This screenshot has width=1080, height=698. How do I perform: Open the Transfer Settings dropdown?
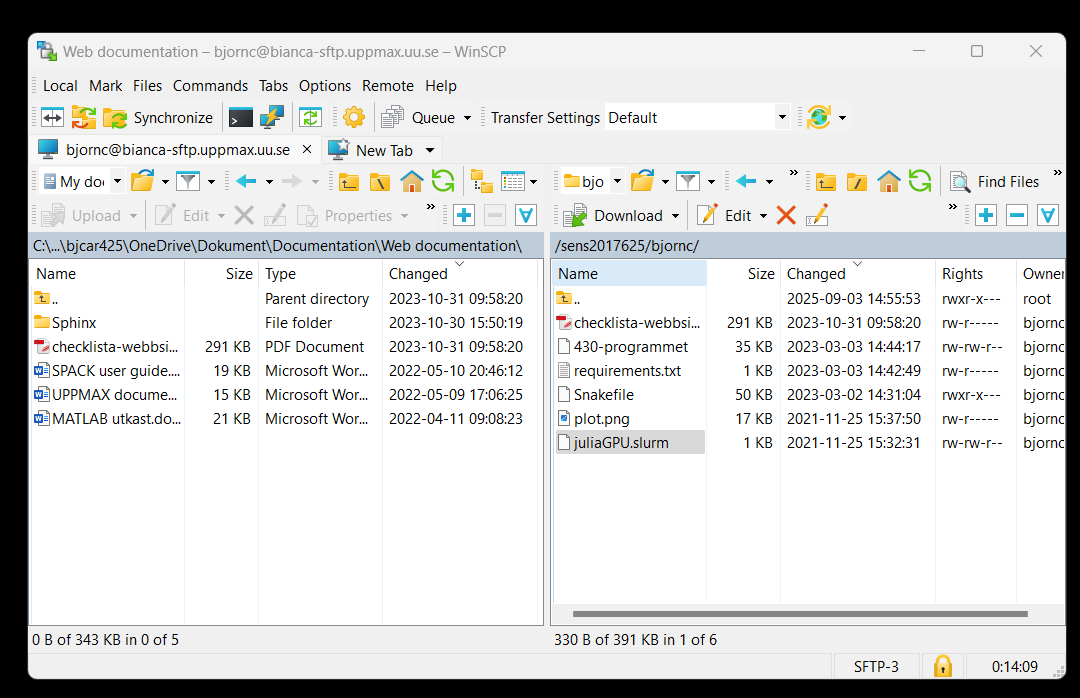[x=782, y=117]
